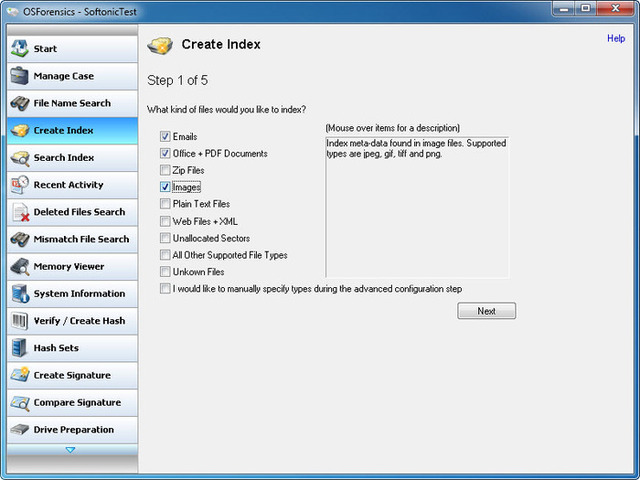Maximize the OSForensics window

pos(586,9)
